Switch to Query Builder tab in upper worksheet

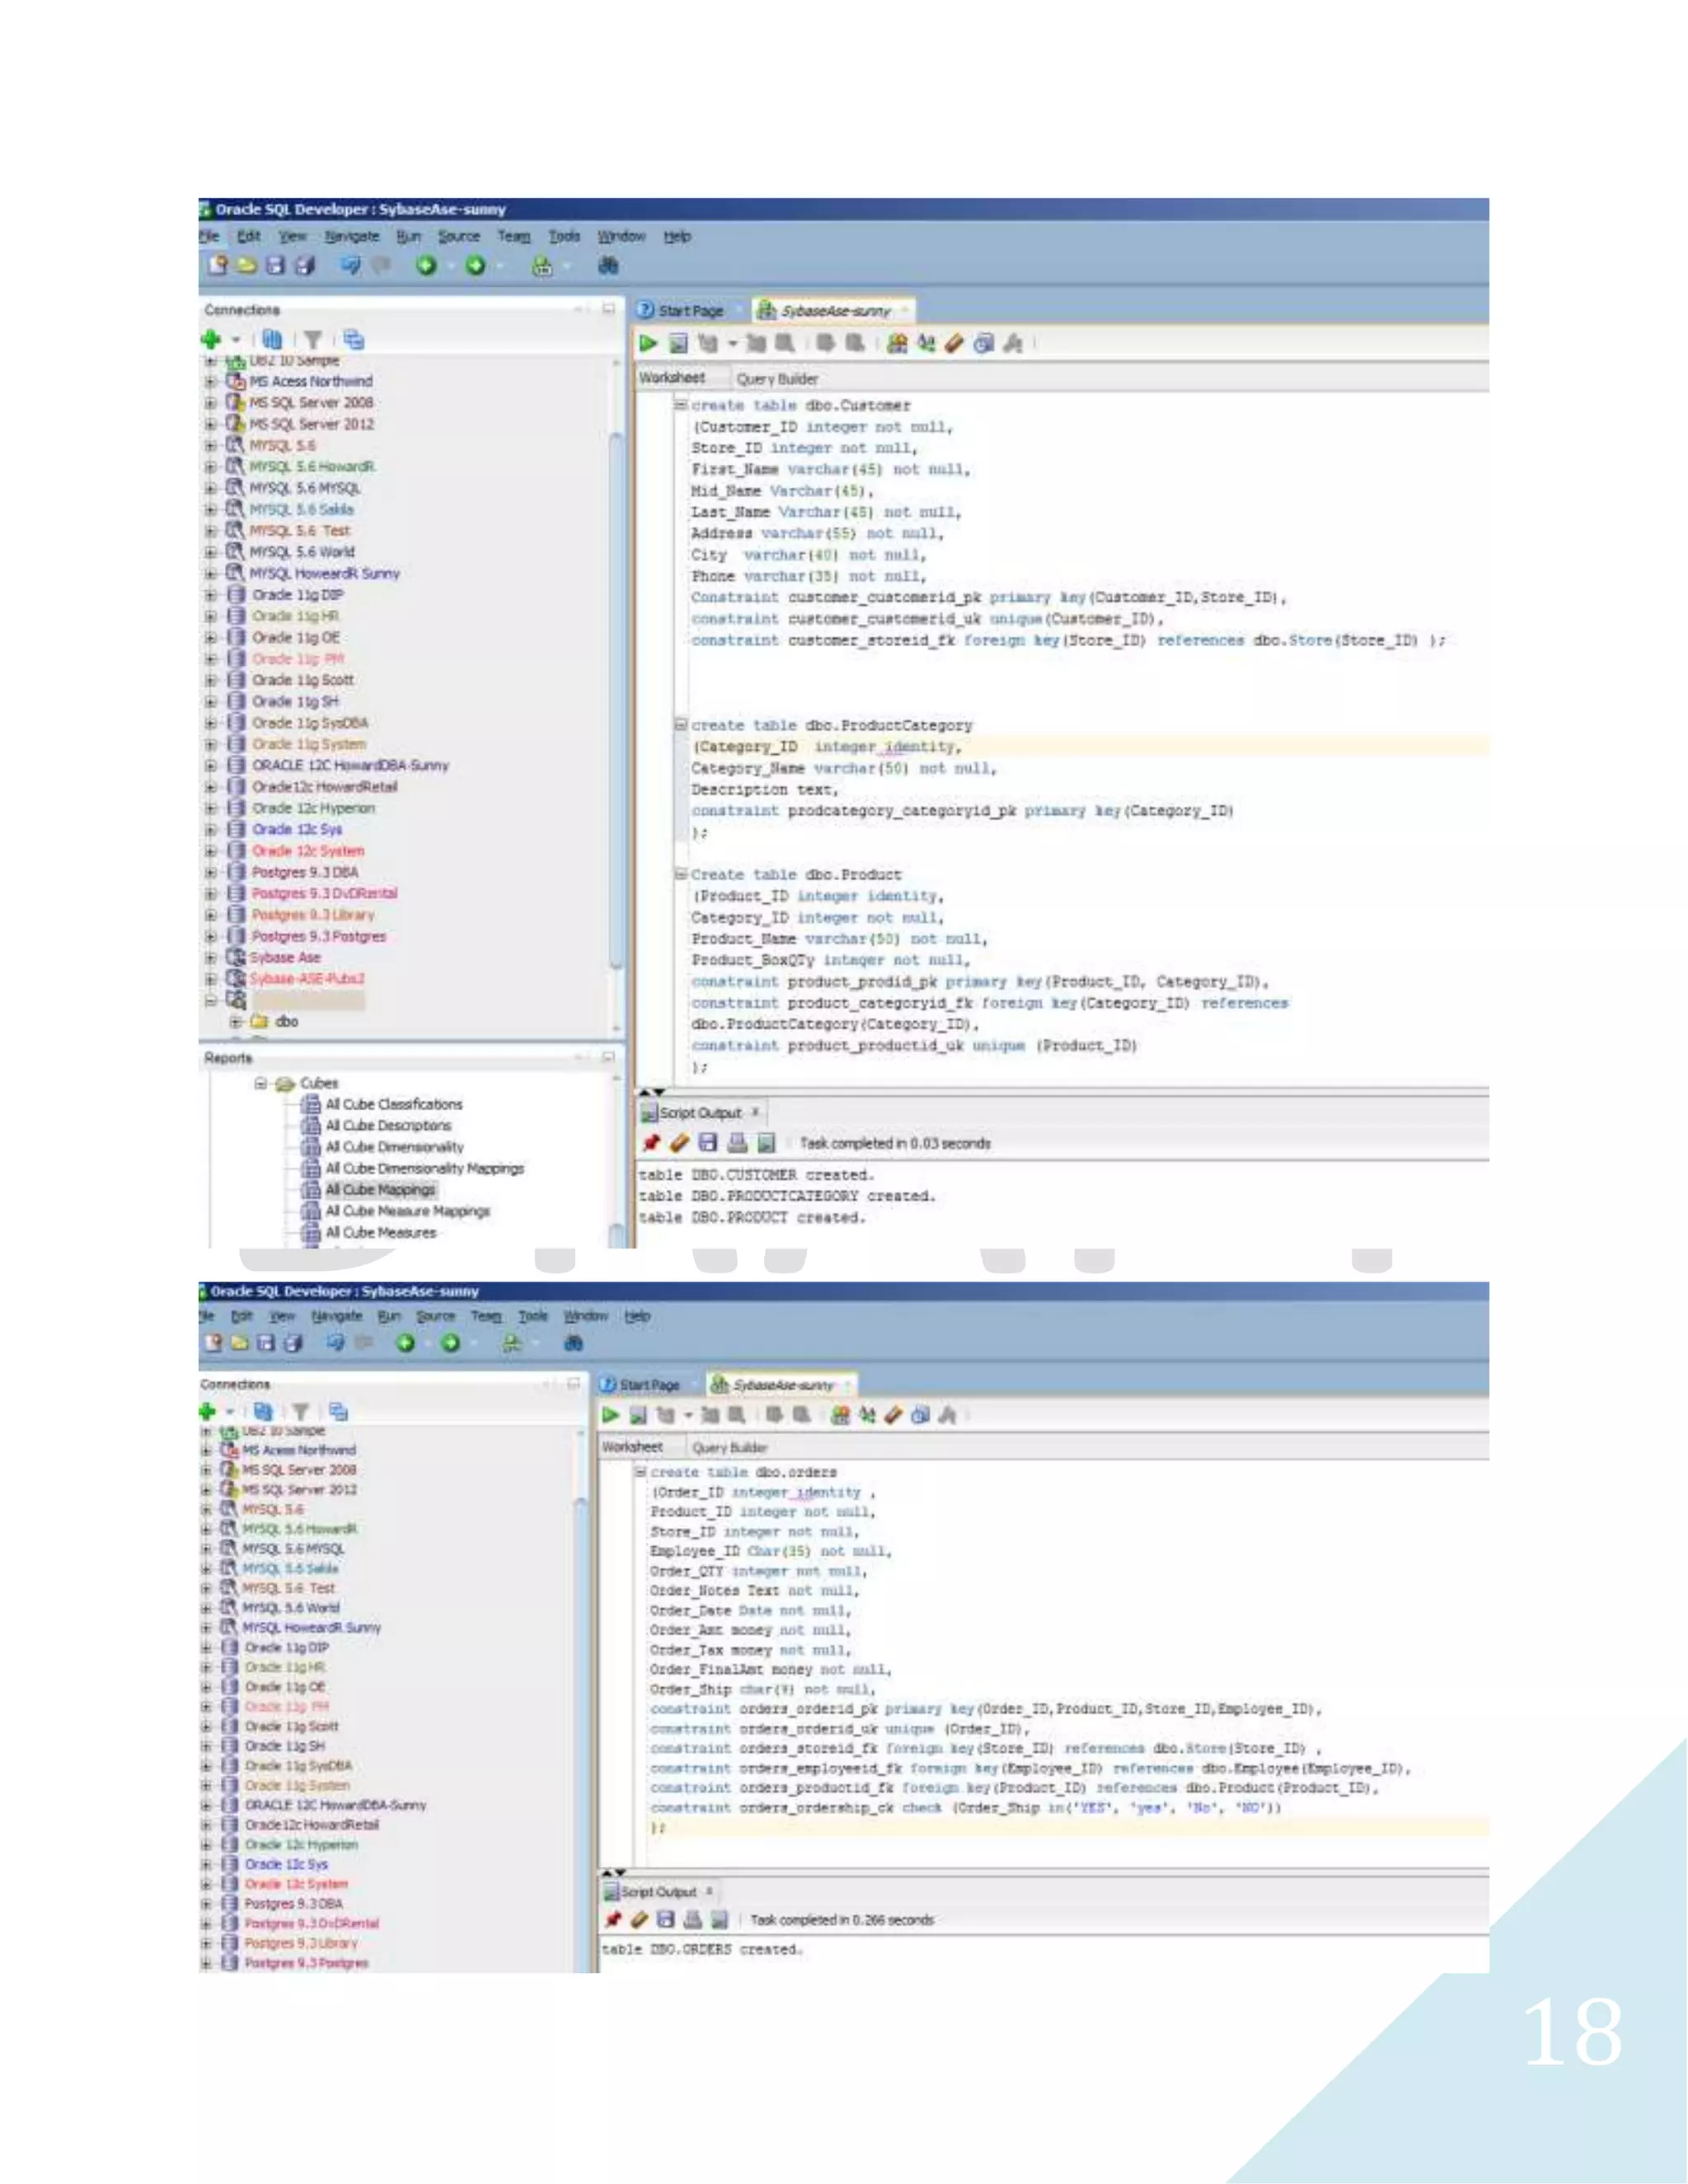click(x=777, y=378)
